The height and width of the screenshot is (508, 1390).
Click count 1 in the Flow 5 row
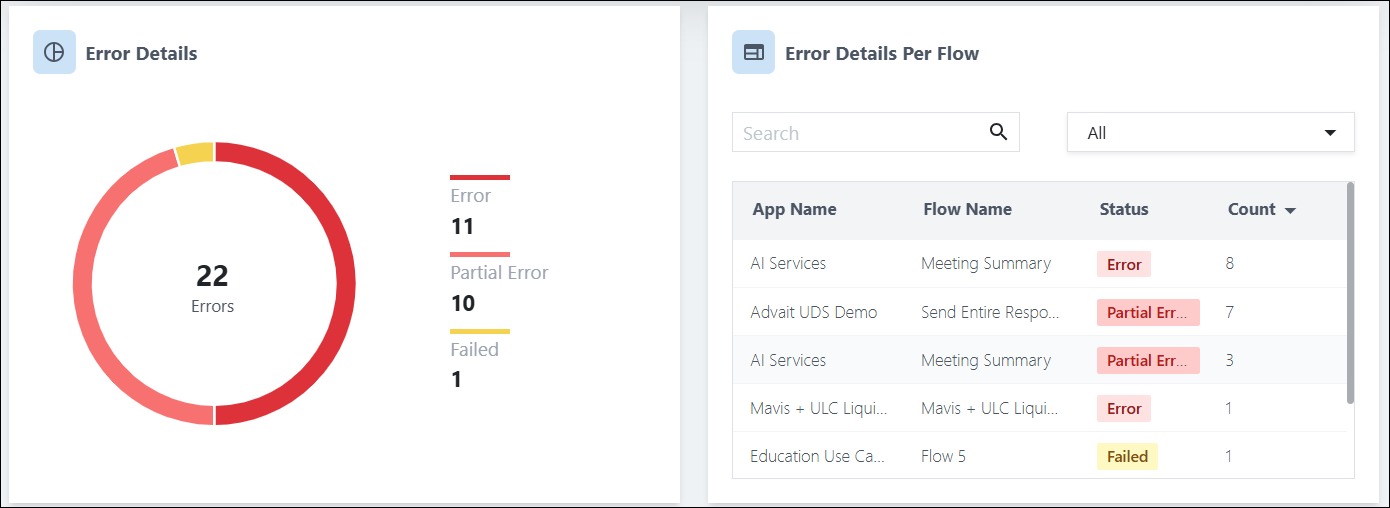point(1229,456)
